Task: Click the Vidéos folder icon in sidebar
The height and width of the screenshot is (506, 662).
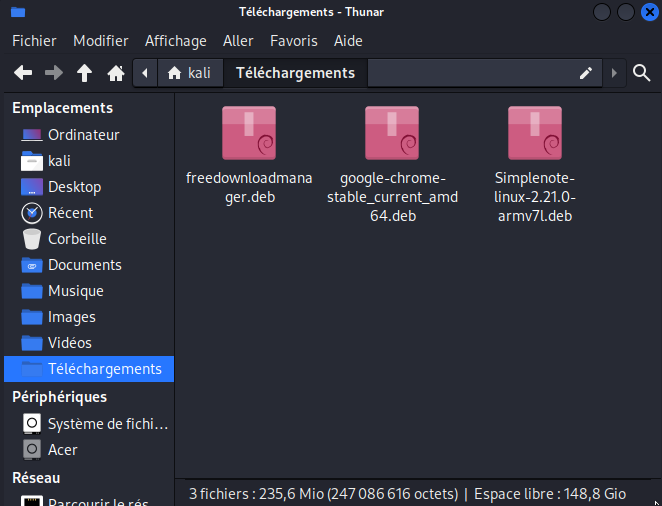Action: [32, 343]
